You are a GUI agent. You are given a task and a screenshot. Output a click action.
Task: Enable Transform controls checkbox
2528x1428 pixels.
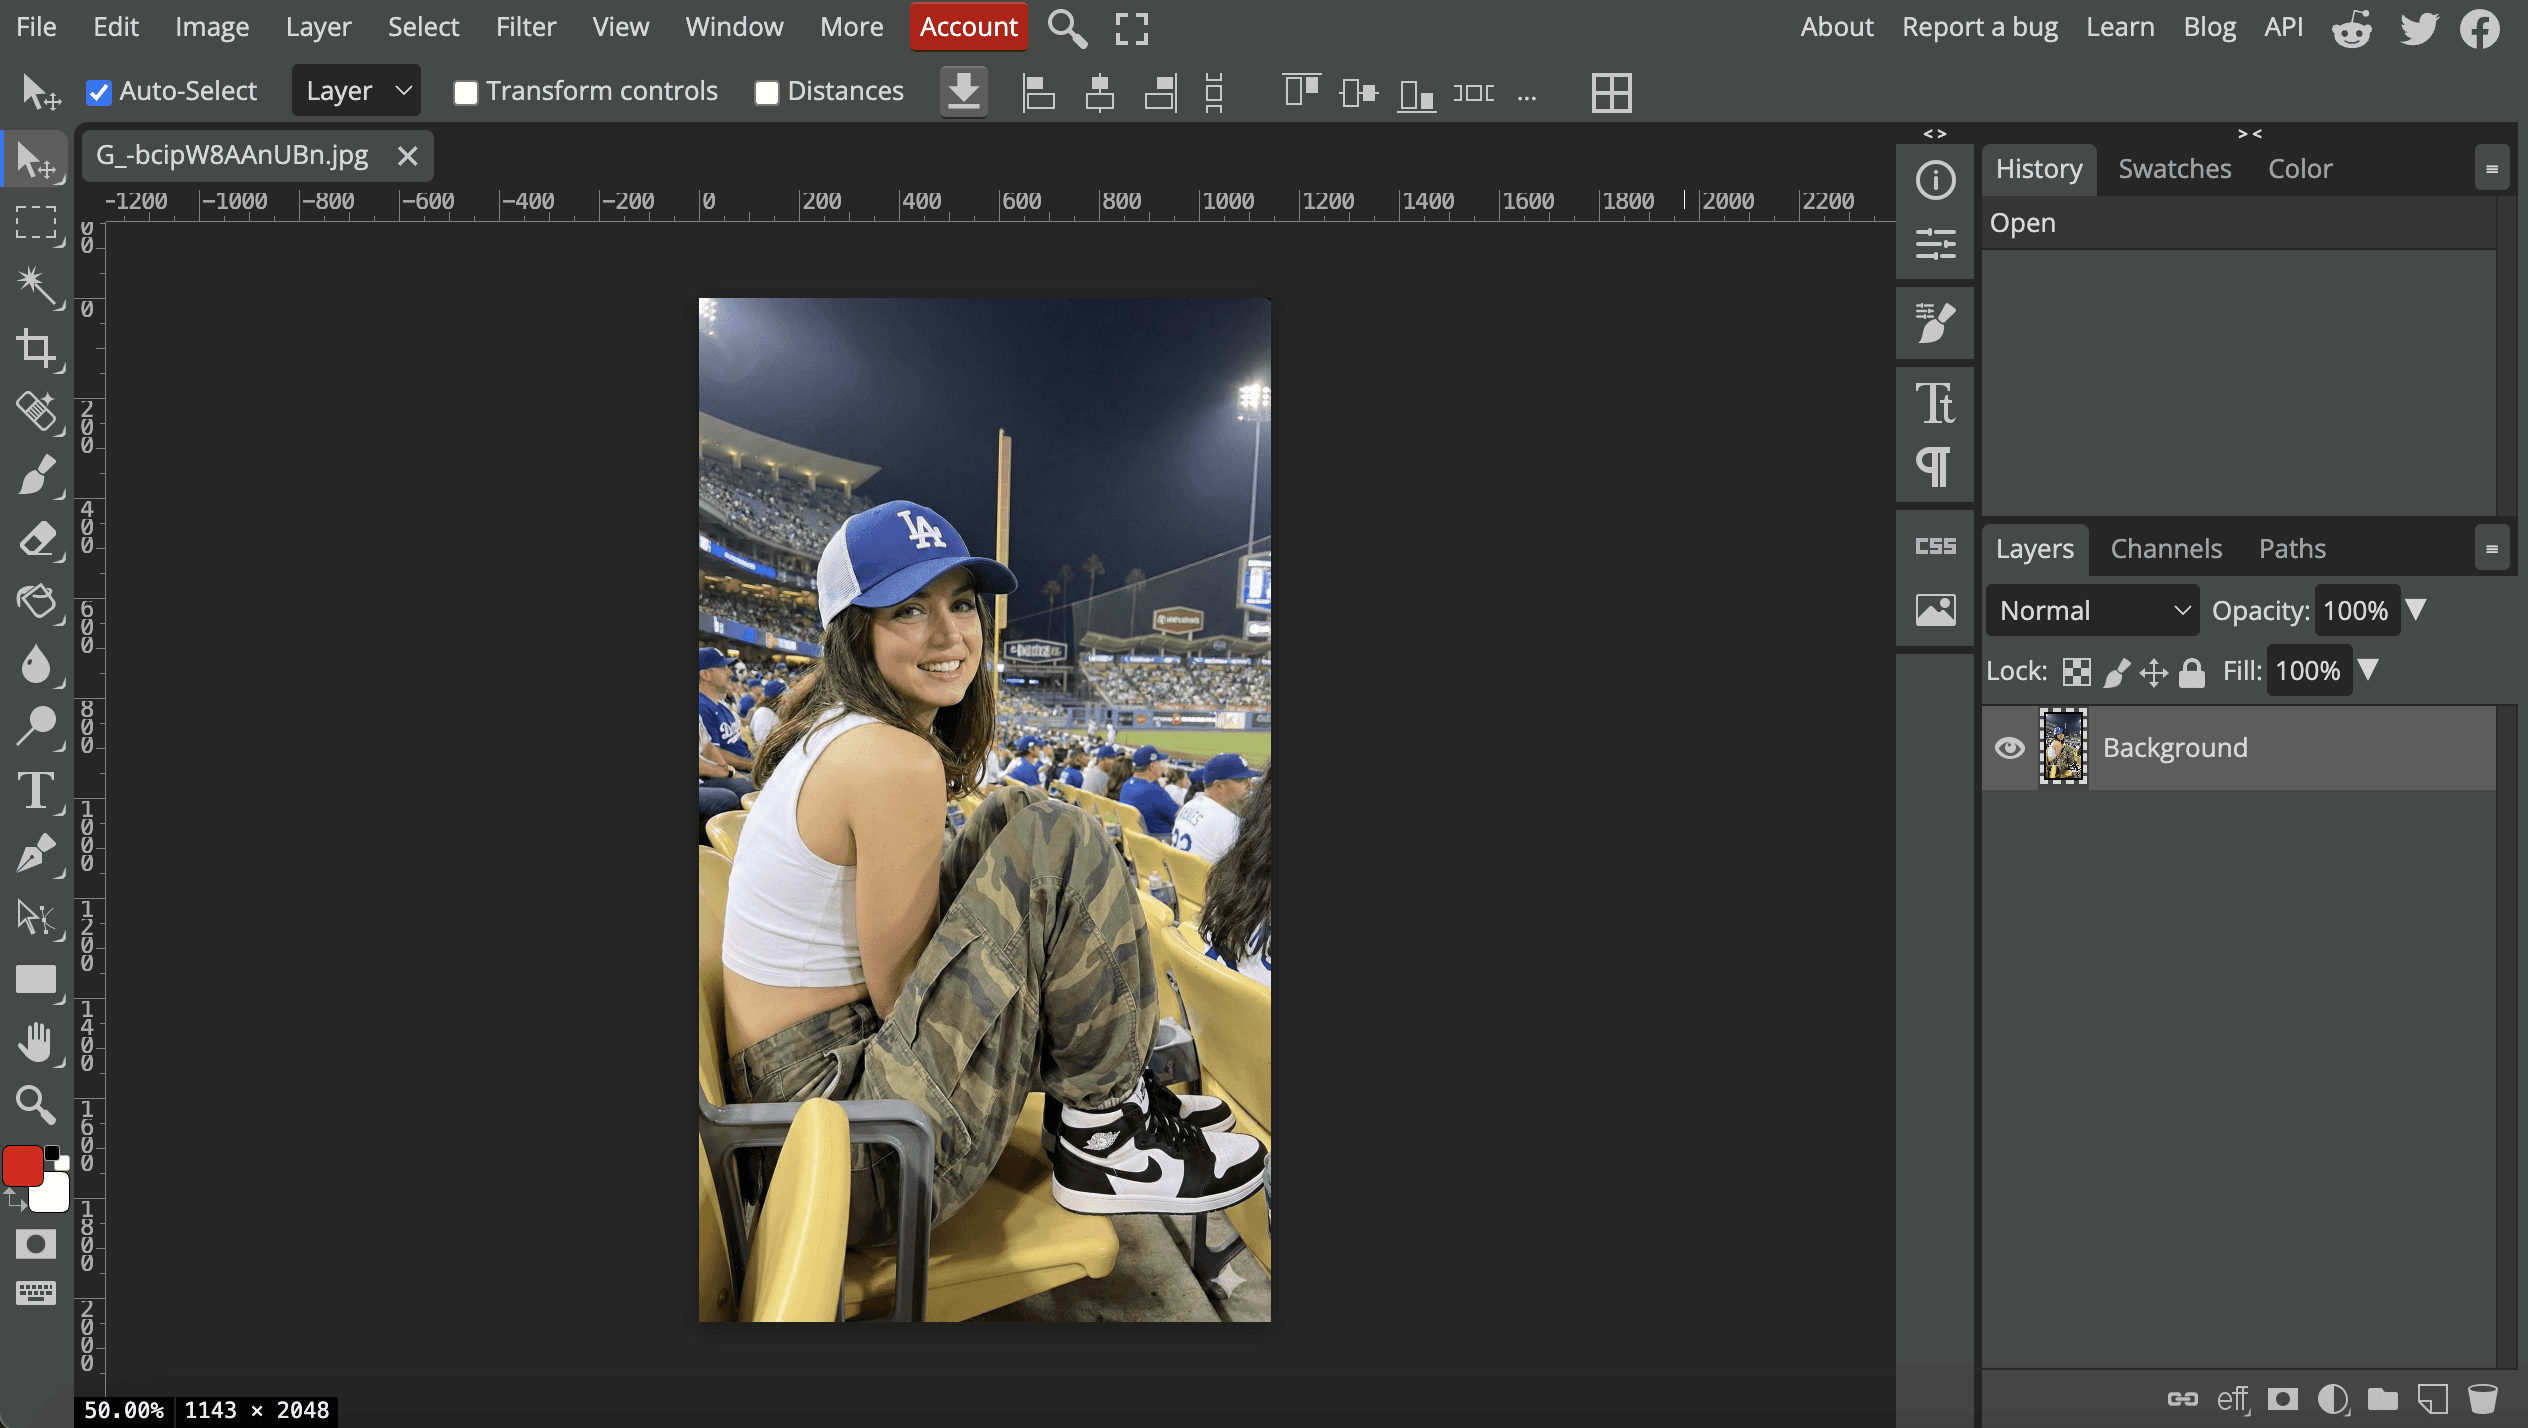(x=465, y=93)
